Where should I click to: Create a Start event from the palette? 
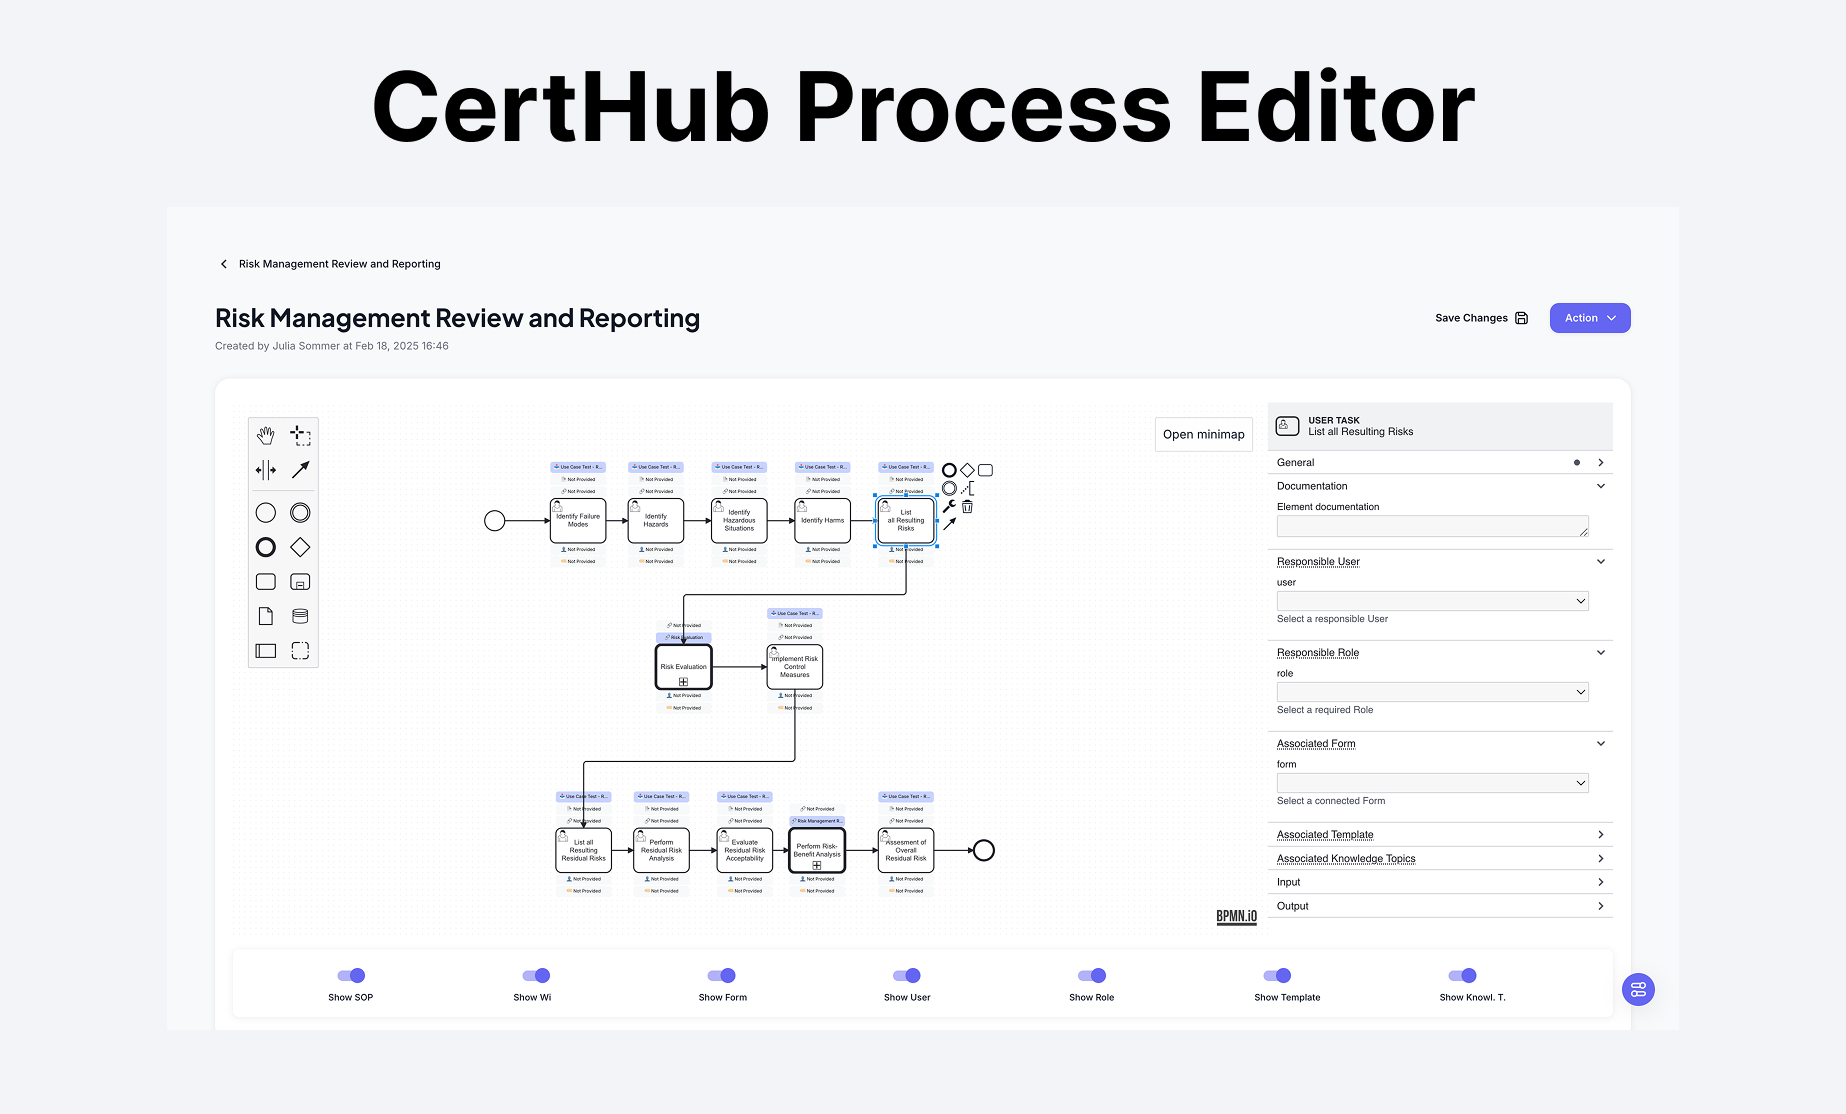pyautogui.click(x=266, y=512)
